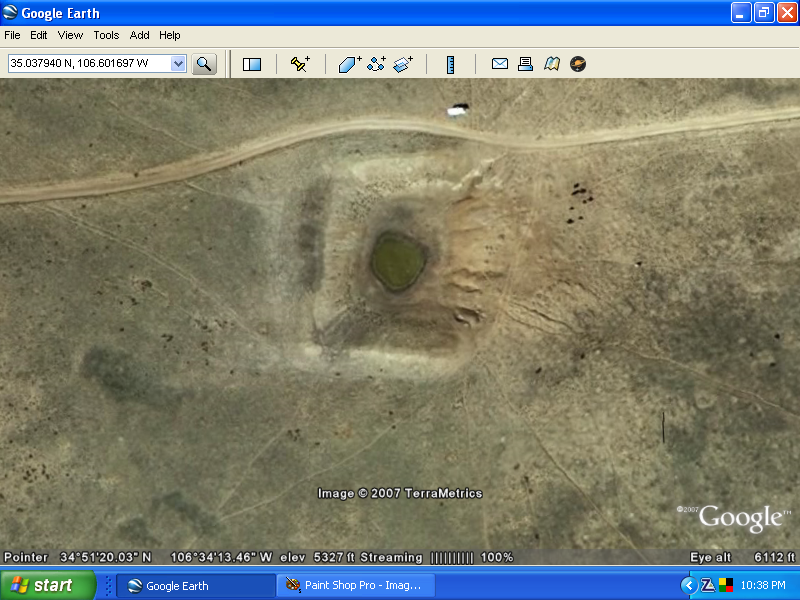Click the green pond in the map

(x=398, y=261)
